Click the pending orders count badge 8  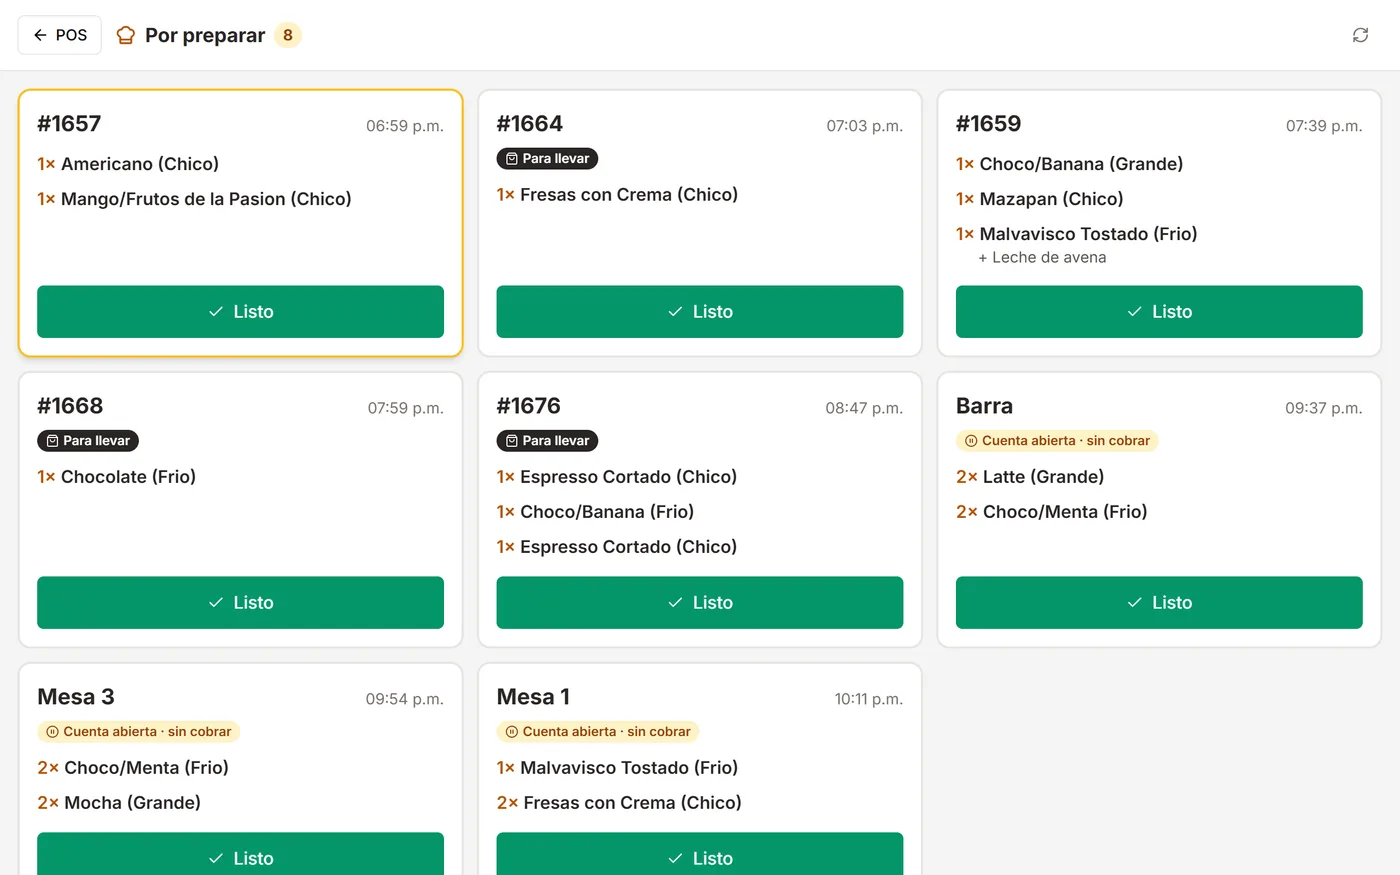(x=288, y=35)
